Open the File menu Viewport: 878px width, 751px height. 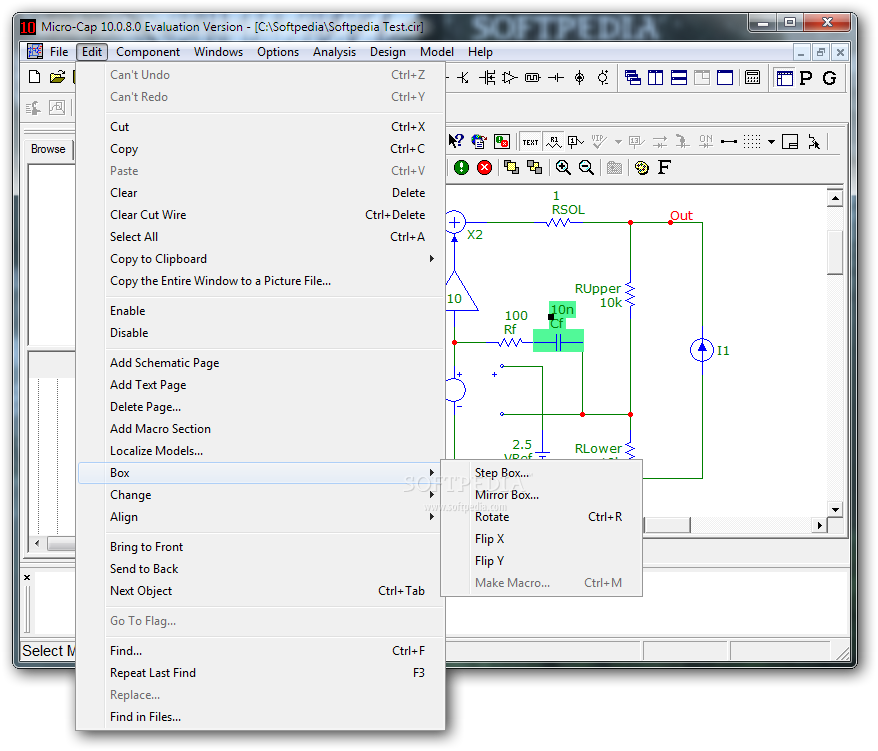click(59, 52)
